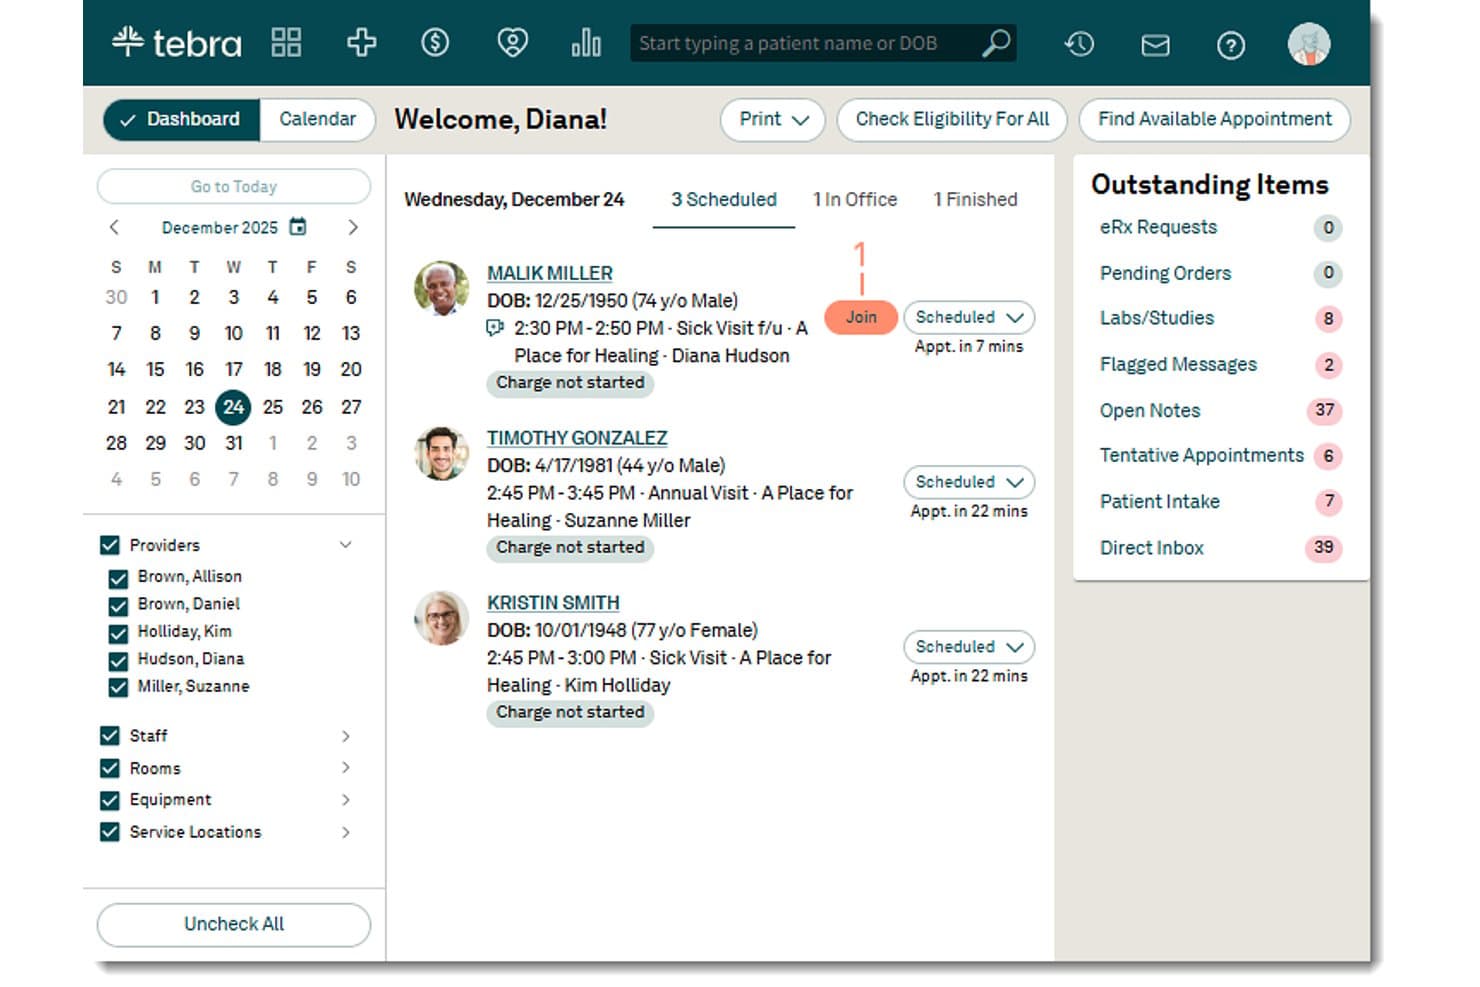
Task: Select December 25 on the calendar
Action: 272,407
